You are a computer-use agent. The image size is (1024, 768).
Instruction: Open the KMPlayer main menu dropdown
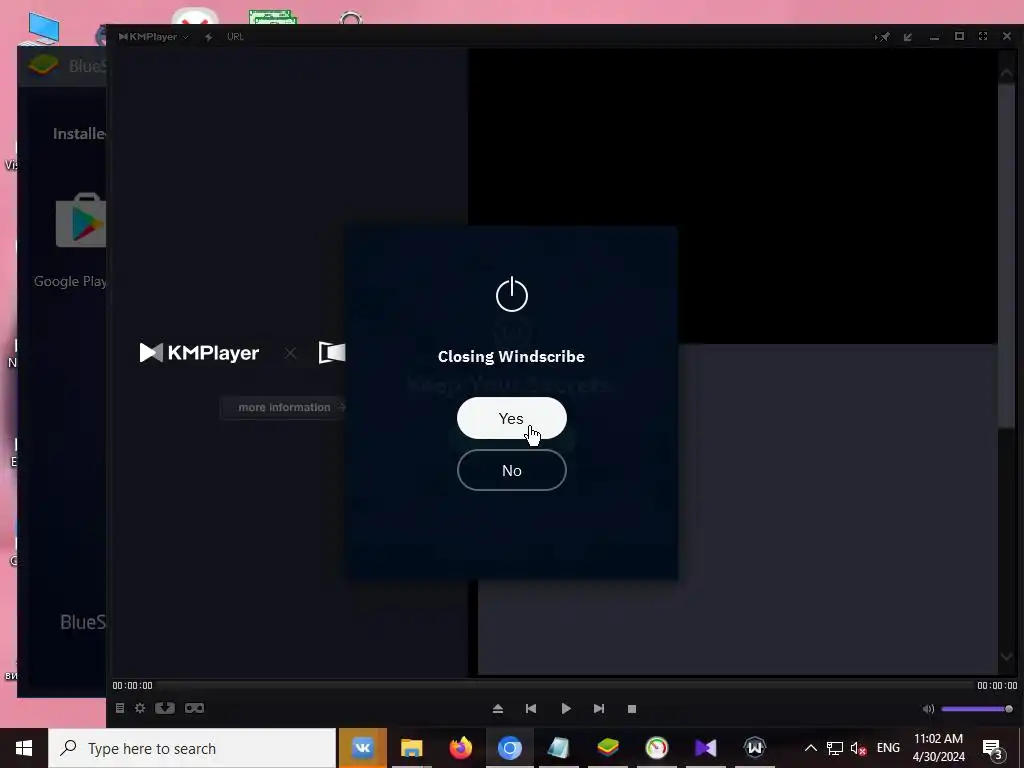pos(153,37)
